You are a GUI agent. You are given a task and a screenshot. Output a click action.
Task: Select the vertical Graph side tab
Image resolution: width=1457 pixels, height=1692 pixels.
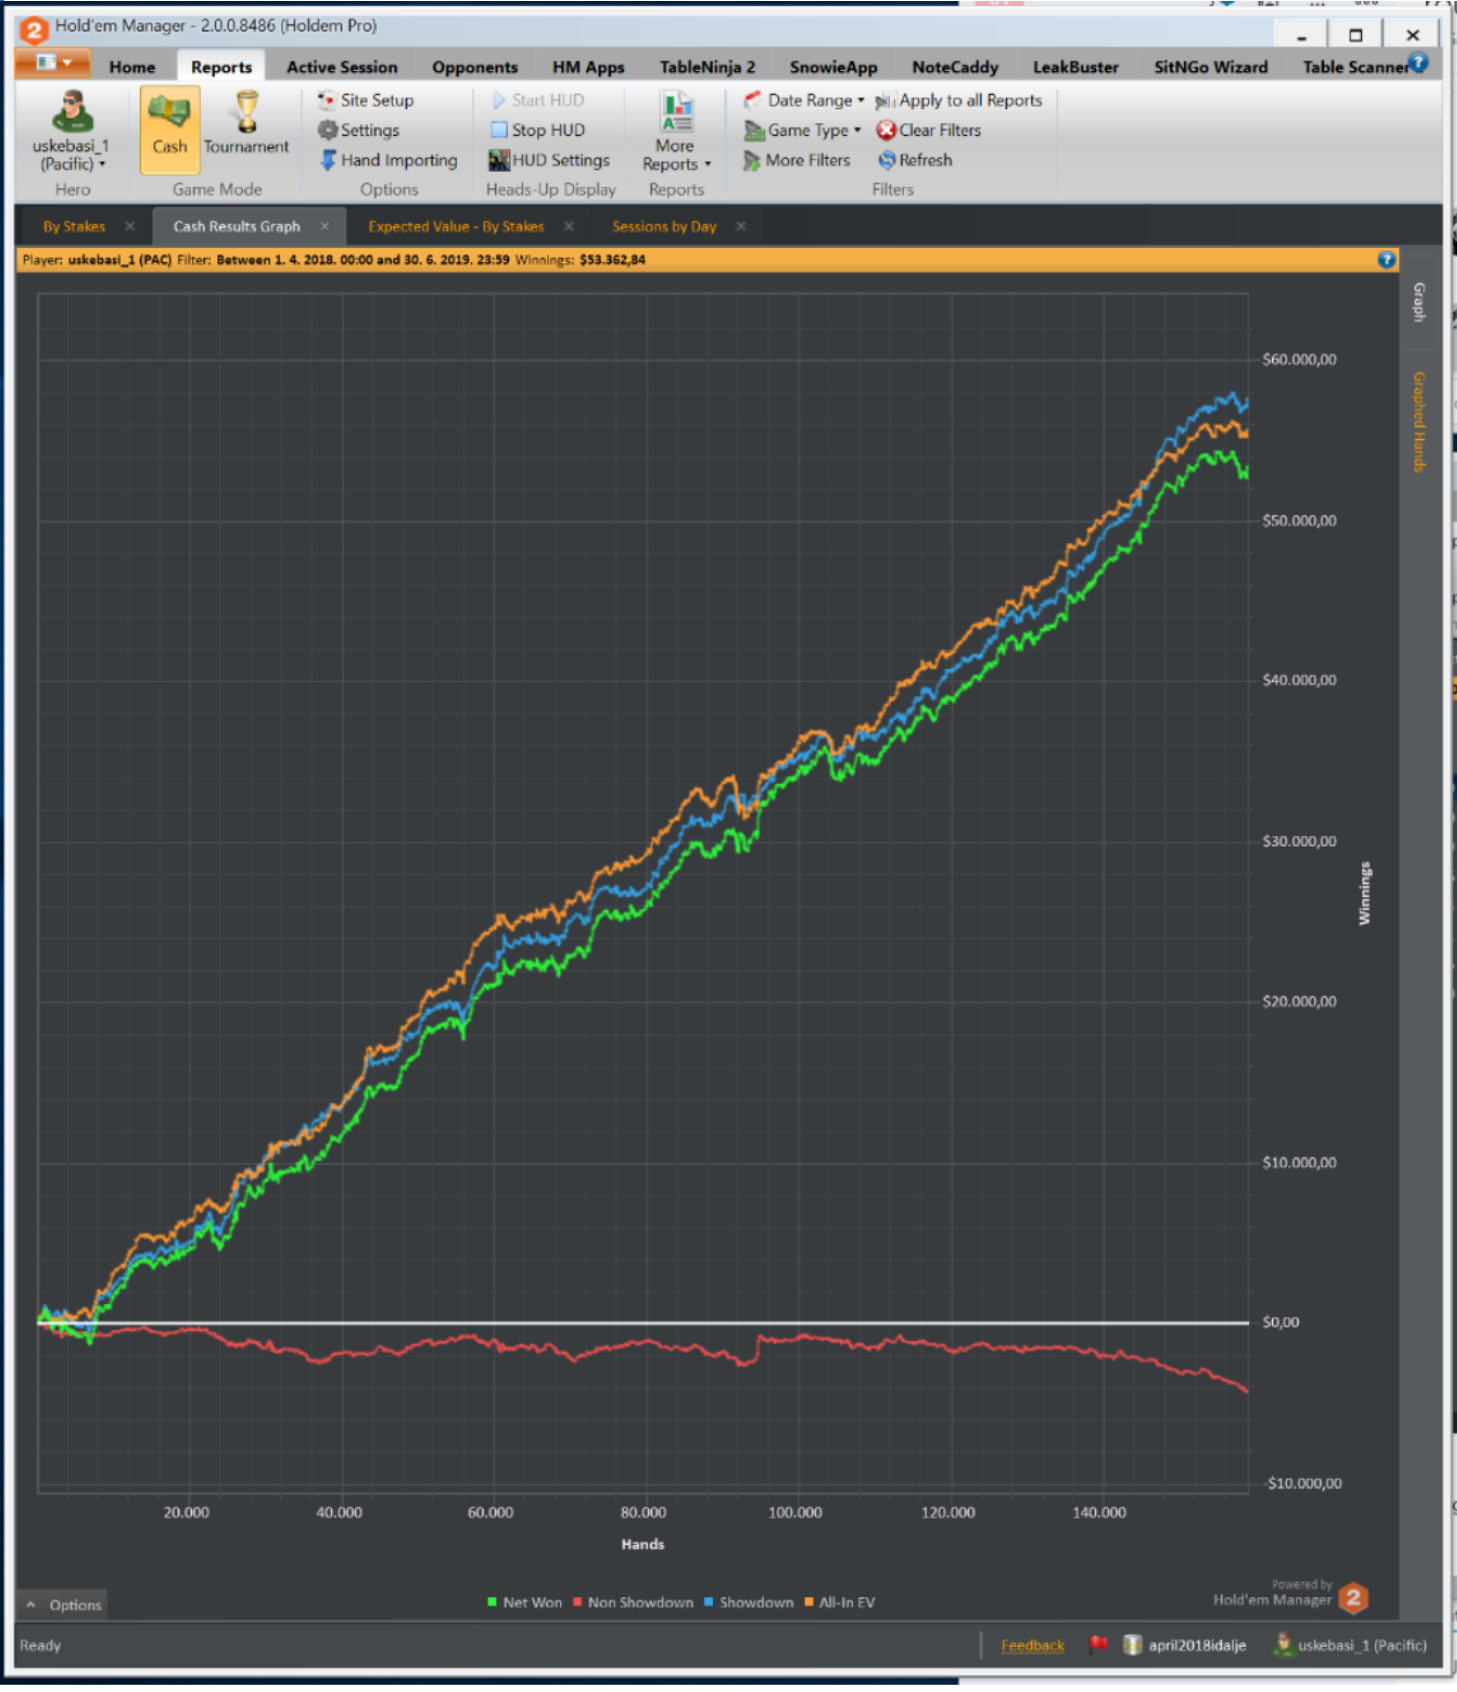coord(1419,301)
